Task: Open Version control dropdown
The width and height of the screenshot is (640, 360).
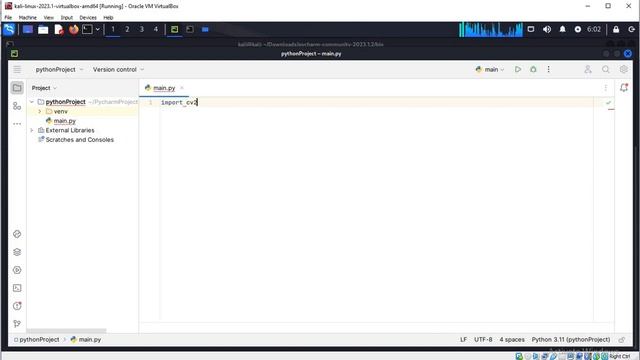Action: [x=118, y=70]
